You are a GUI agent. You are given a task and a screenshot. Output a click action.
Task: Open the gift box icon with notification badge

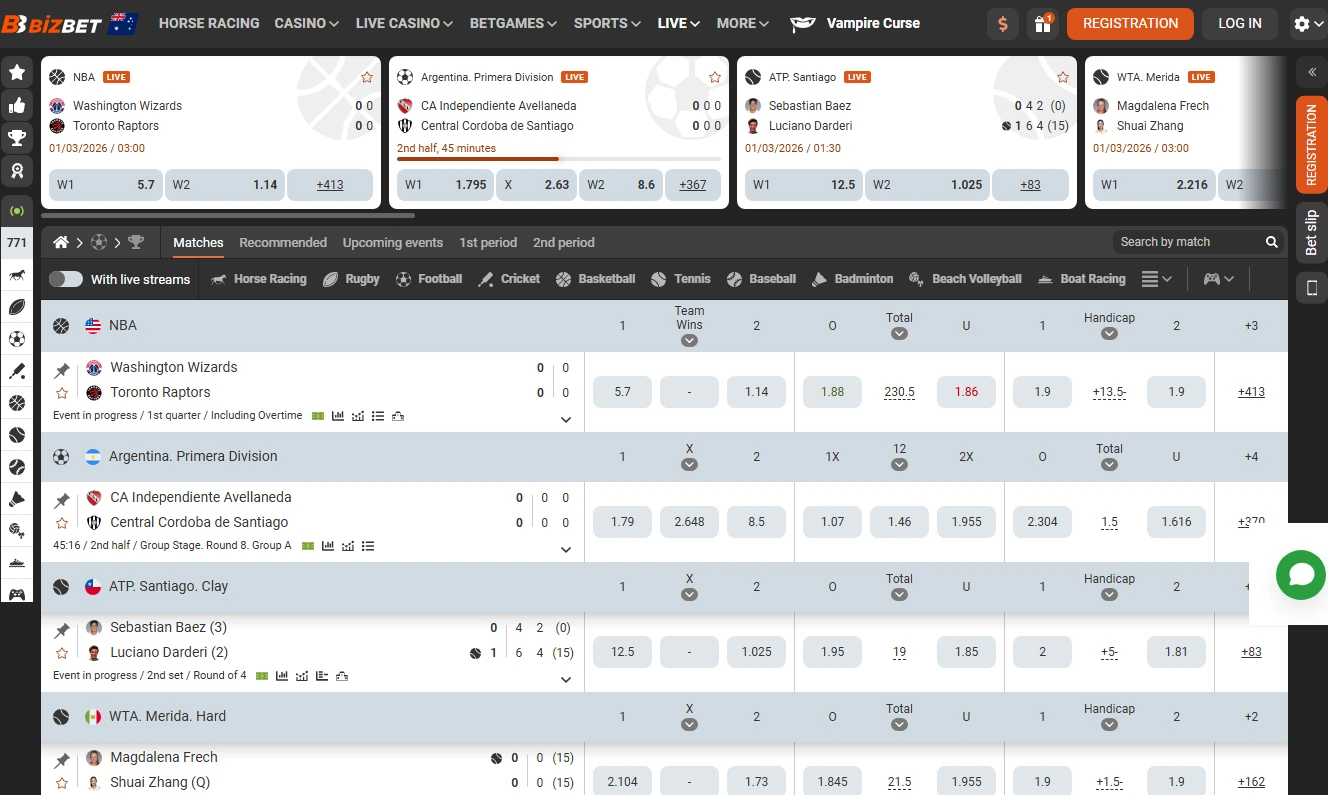pyautogui.click(x=1045, y=23)
